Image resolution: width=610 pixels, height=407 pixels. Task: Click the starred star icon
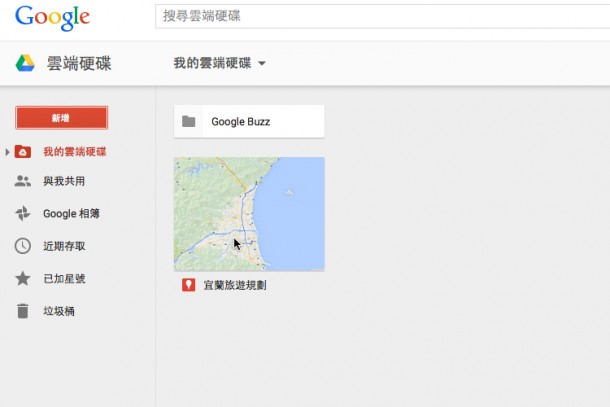[23, 278]
